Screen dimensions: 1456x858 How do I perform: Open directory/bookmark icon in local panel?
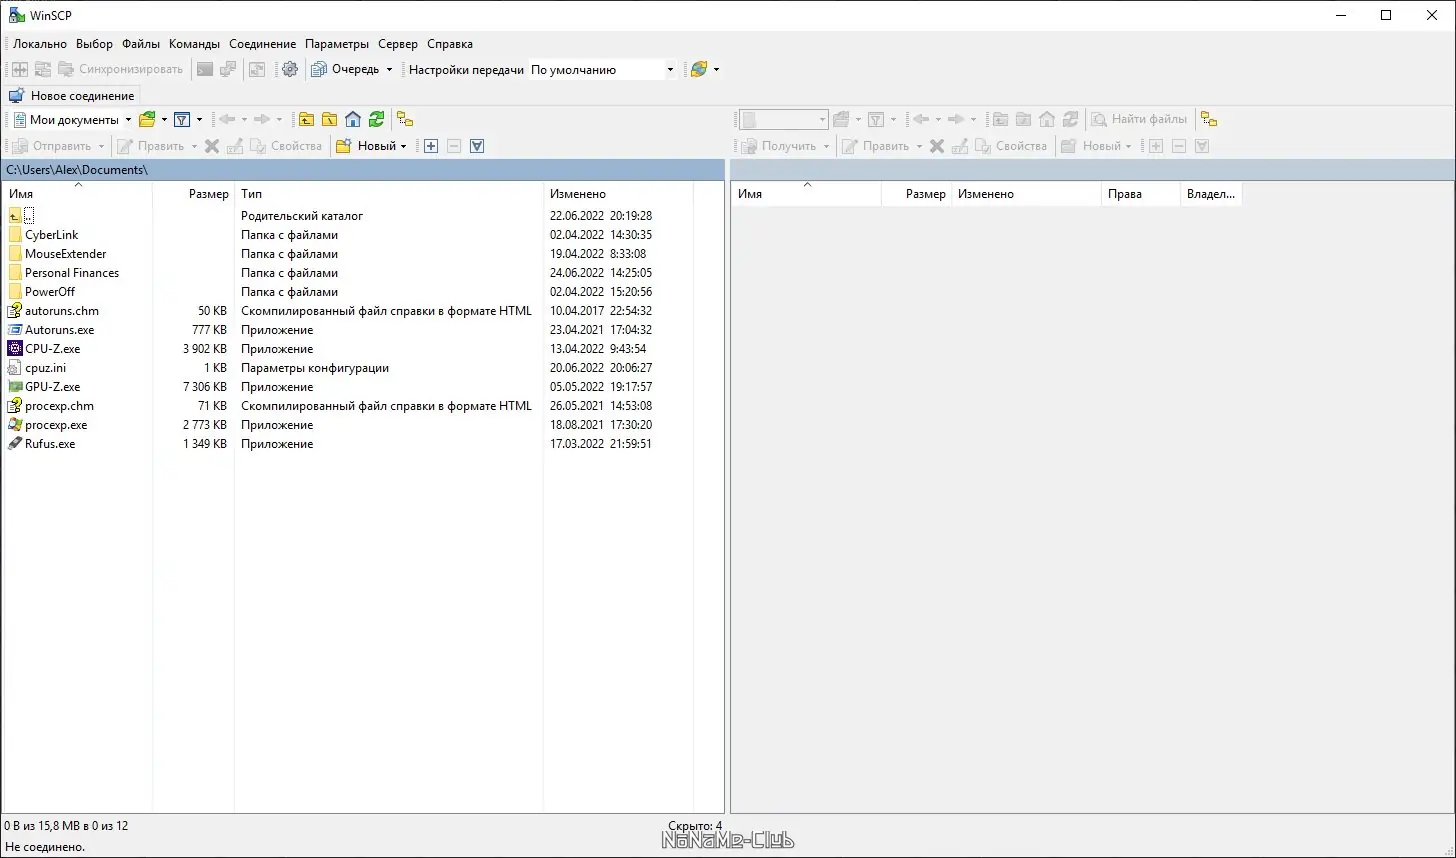click(x=147, y=119)
